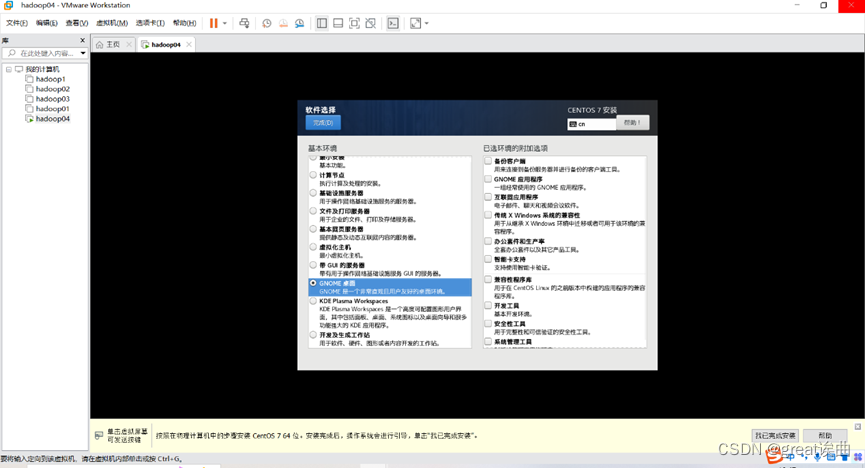The image size is (865, 468).
Task: Check the 互联网应用程序 checkbox
Action: tap(488, 197)
